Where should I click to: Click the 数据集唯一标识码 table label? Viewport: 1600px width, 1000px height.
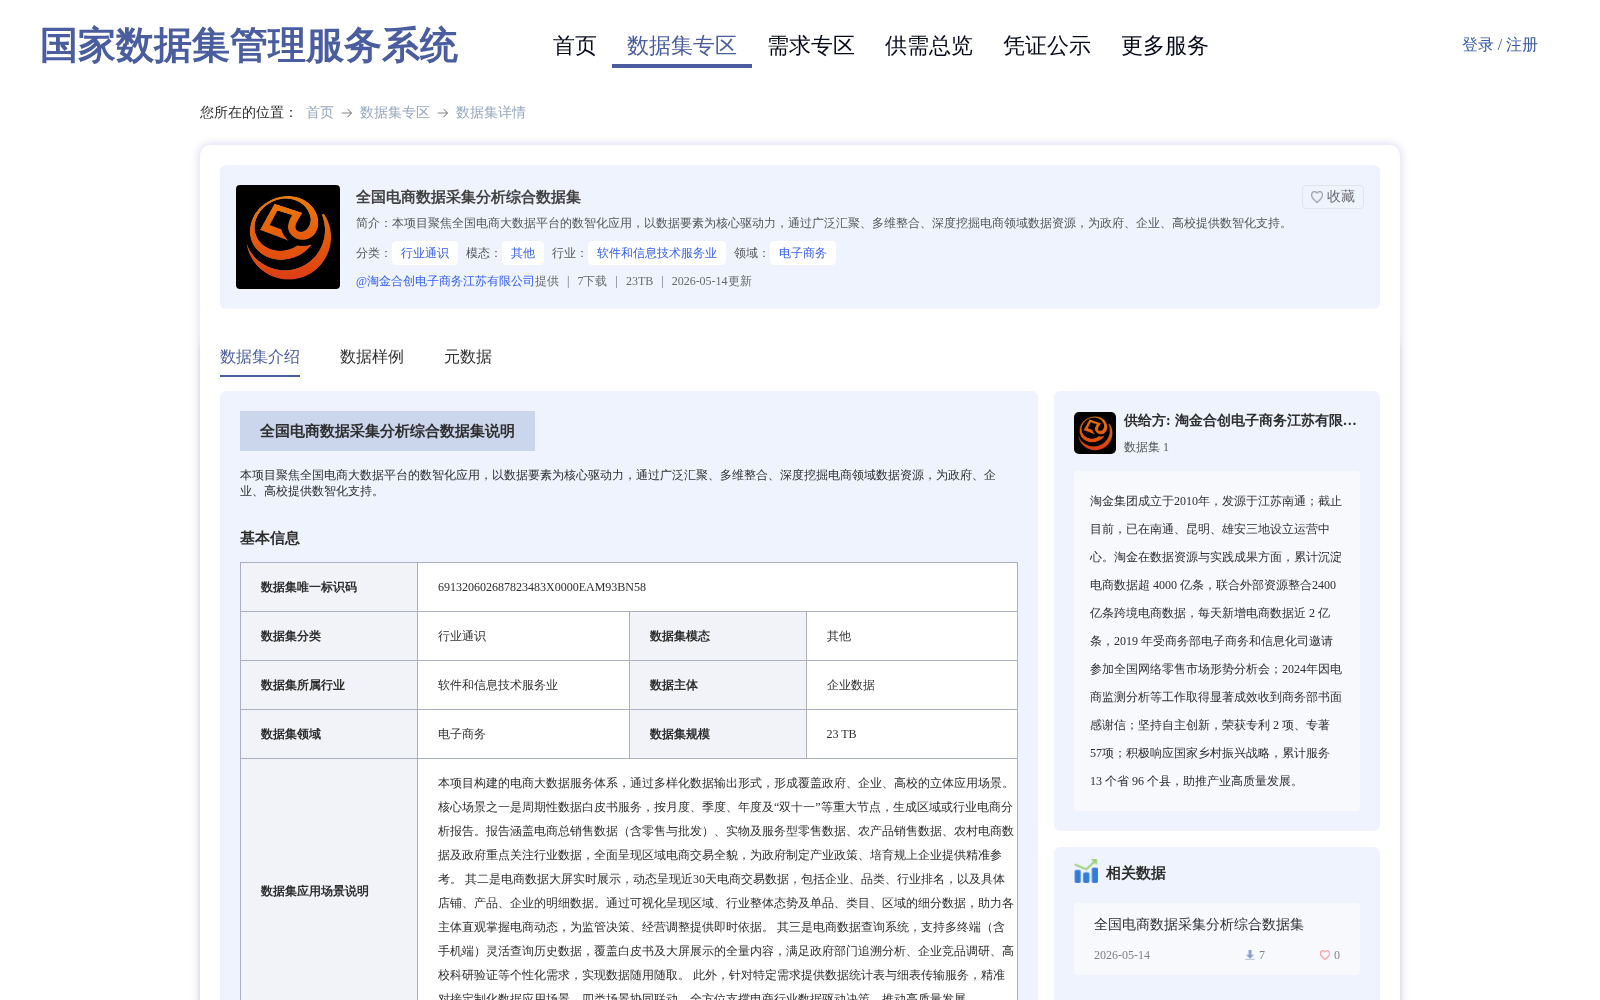pos(309,587)
